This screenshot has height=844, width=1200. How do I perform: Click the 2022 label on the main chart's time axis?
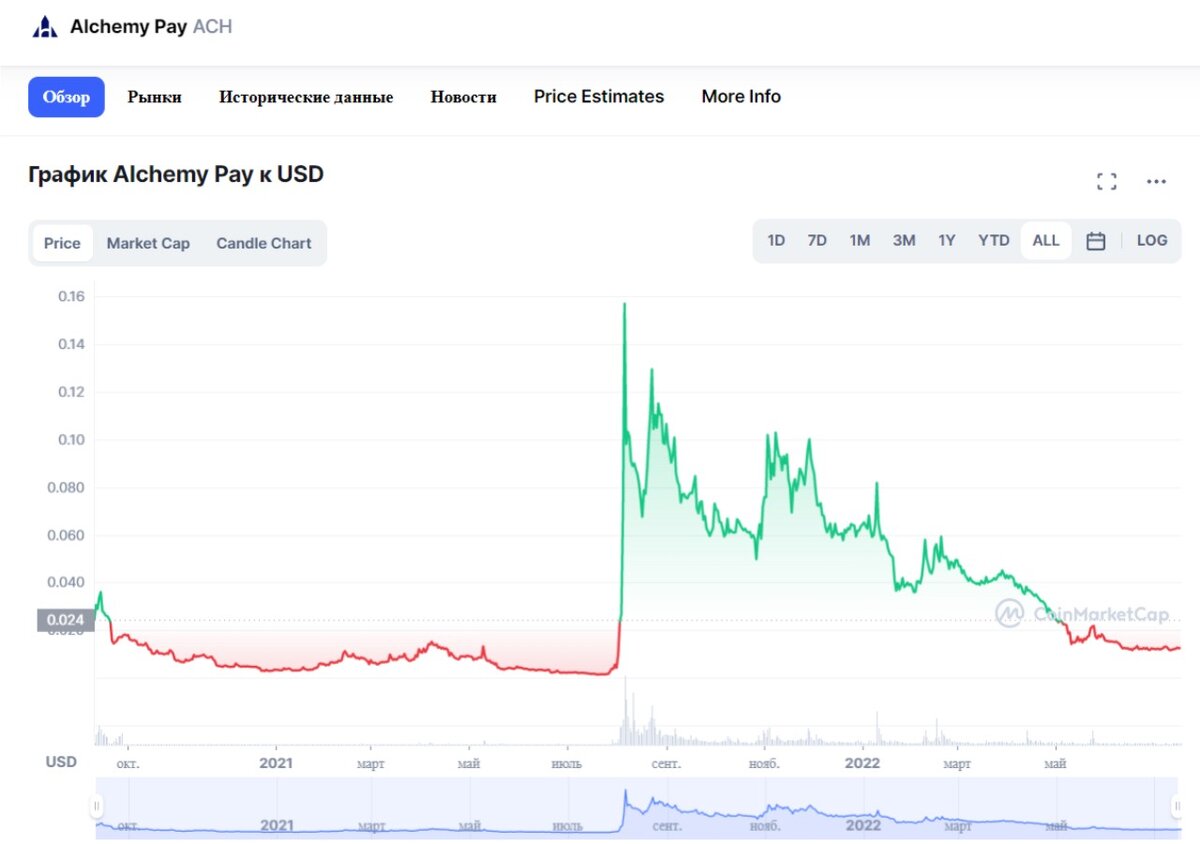click(x=862, y=763)
